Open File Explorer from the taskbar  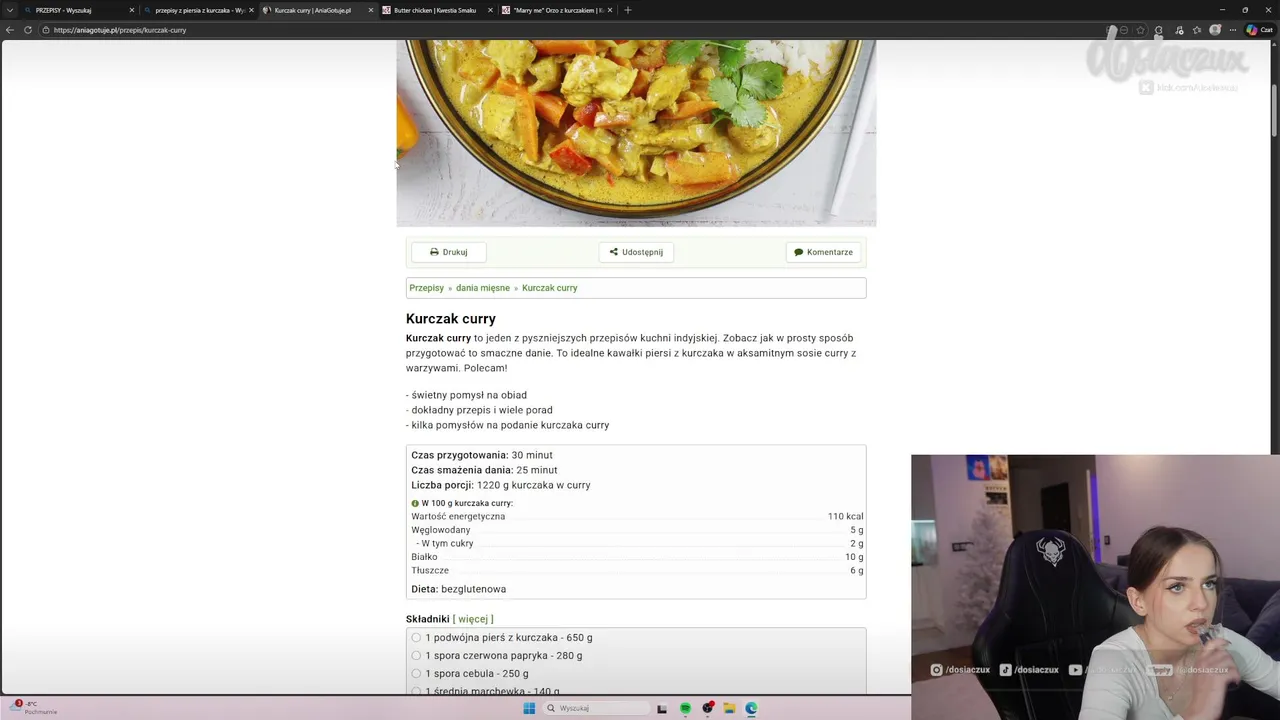[729, 708]
